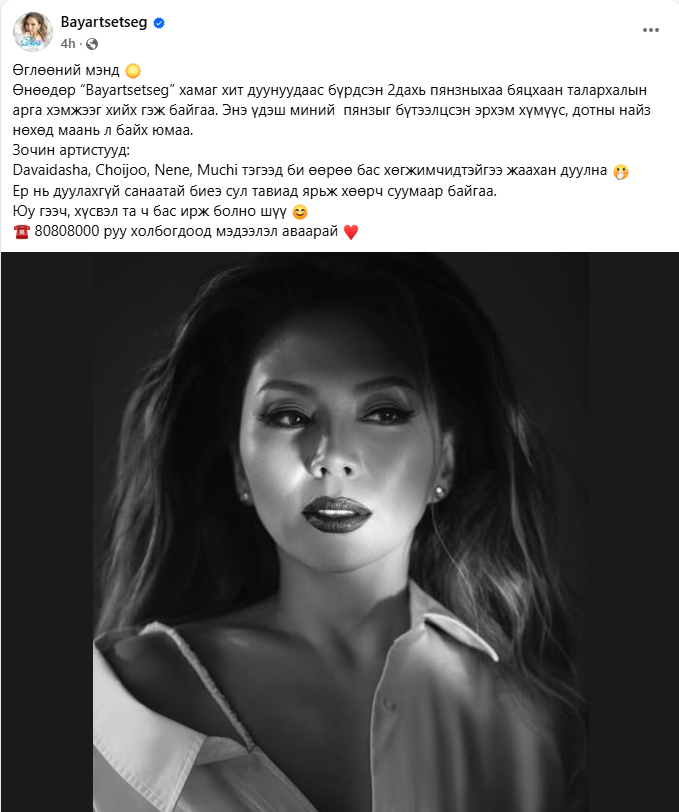Click the guest artist name Muchi
679x812 pixels.
point(218,170)
